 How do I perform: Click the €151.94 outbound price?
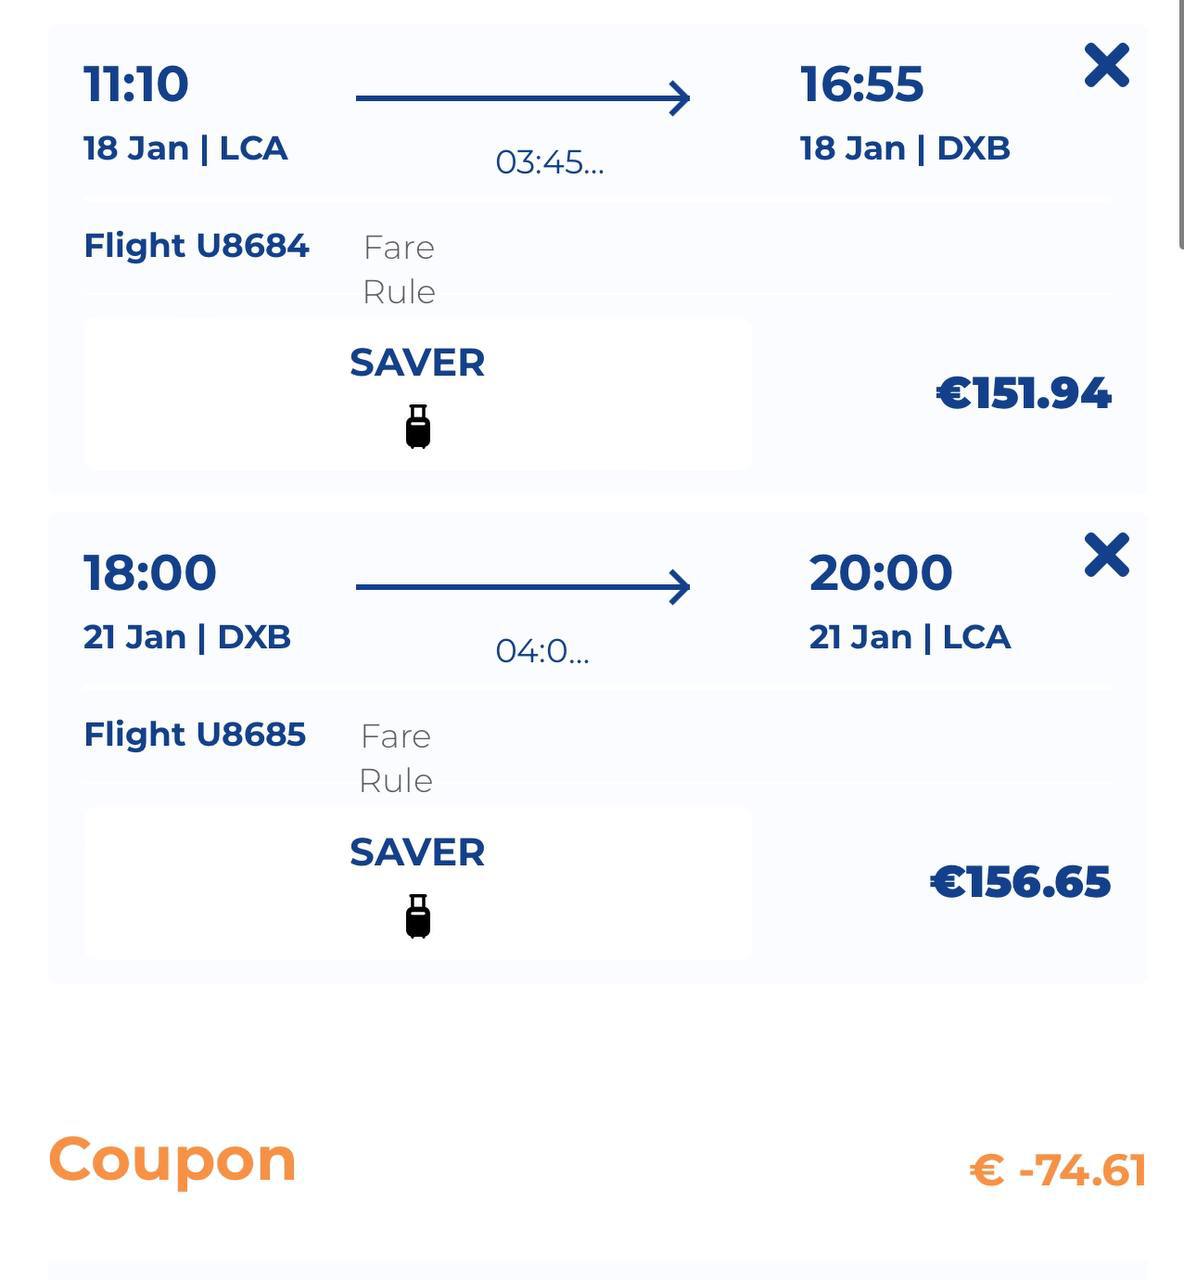1023,393
